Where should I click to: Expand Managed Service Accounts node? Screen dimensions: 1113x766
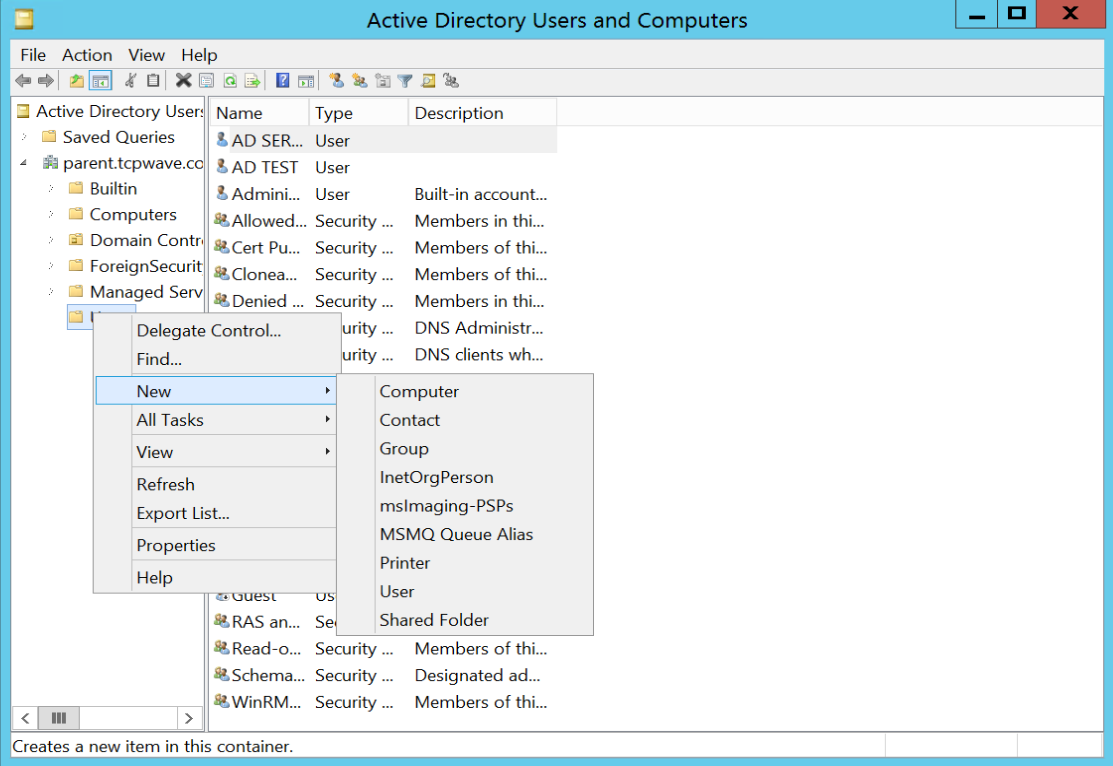coord(51,291)
